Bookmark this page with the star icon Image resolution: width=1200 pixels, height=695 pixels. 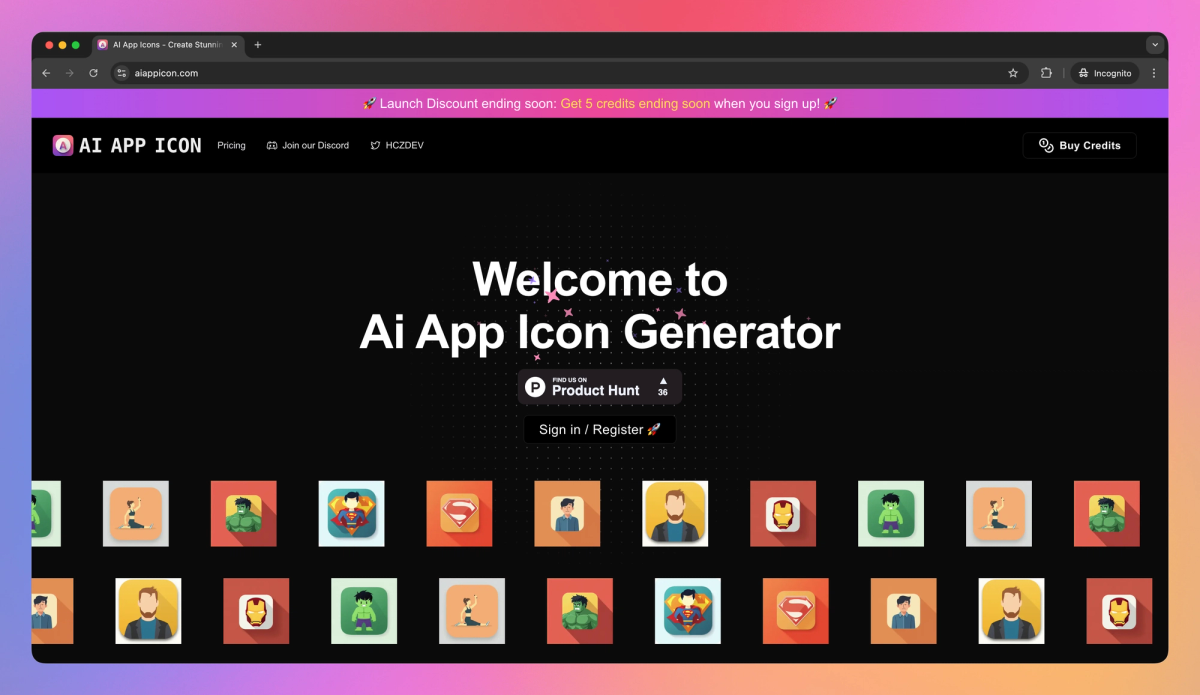1013,73
